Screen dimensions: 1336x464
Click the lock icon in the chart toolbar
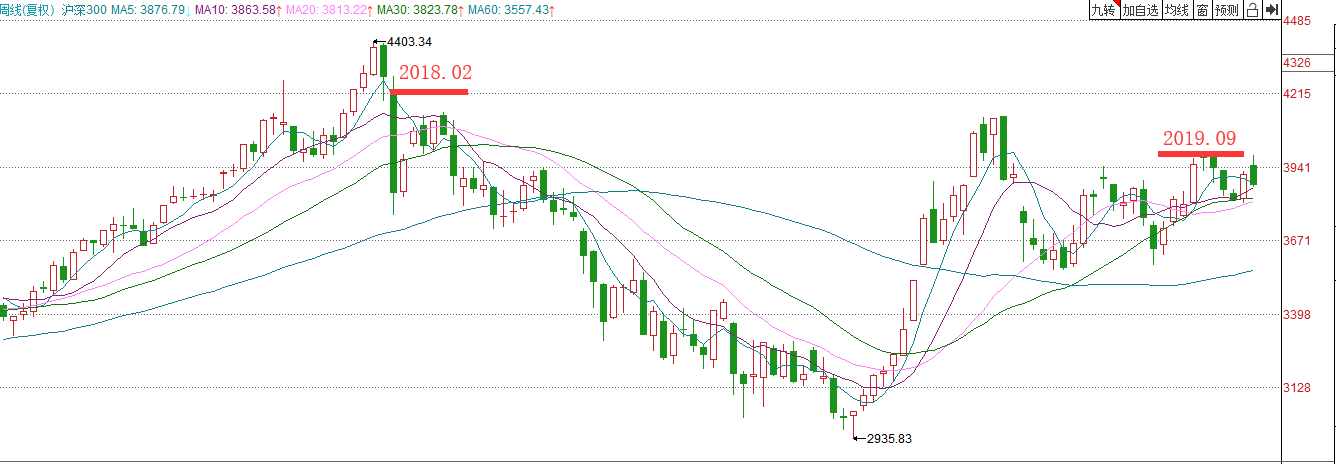click(x=1253, y=10)
